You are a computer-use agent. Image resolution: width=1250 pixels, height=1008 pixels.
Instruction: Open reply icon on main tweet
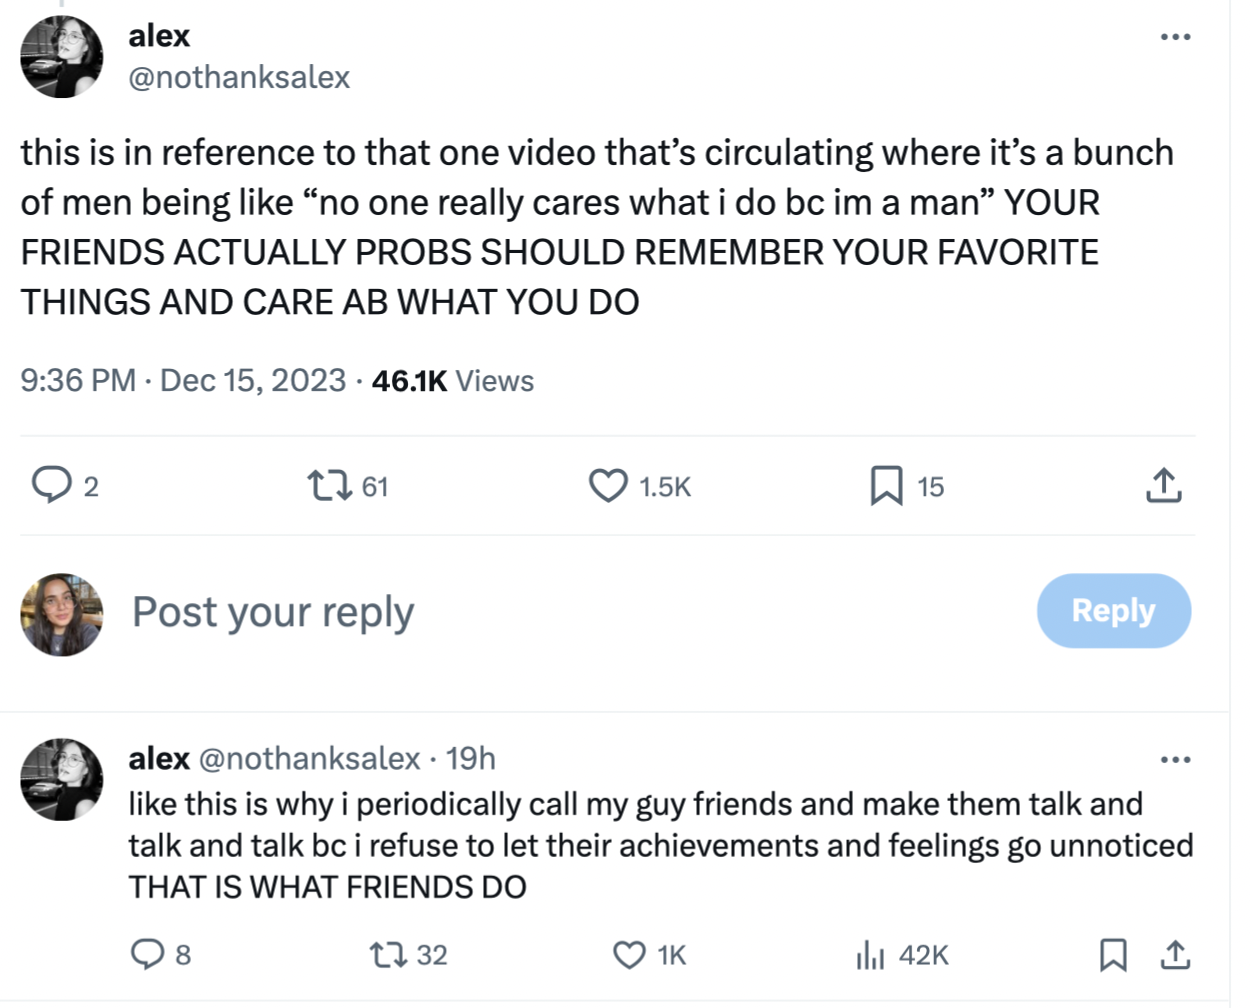pyautogui.click(x=51, y=485)
